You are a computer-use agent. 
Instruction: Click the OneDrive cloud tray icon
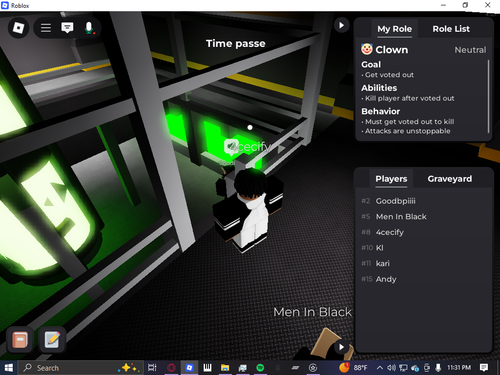coord(415,368)
